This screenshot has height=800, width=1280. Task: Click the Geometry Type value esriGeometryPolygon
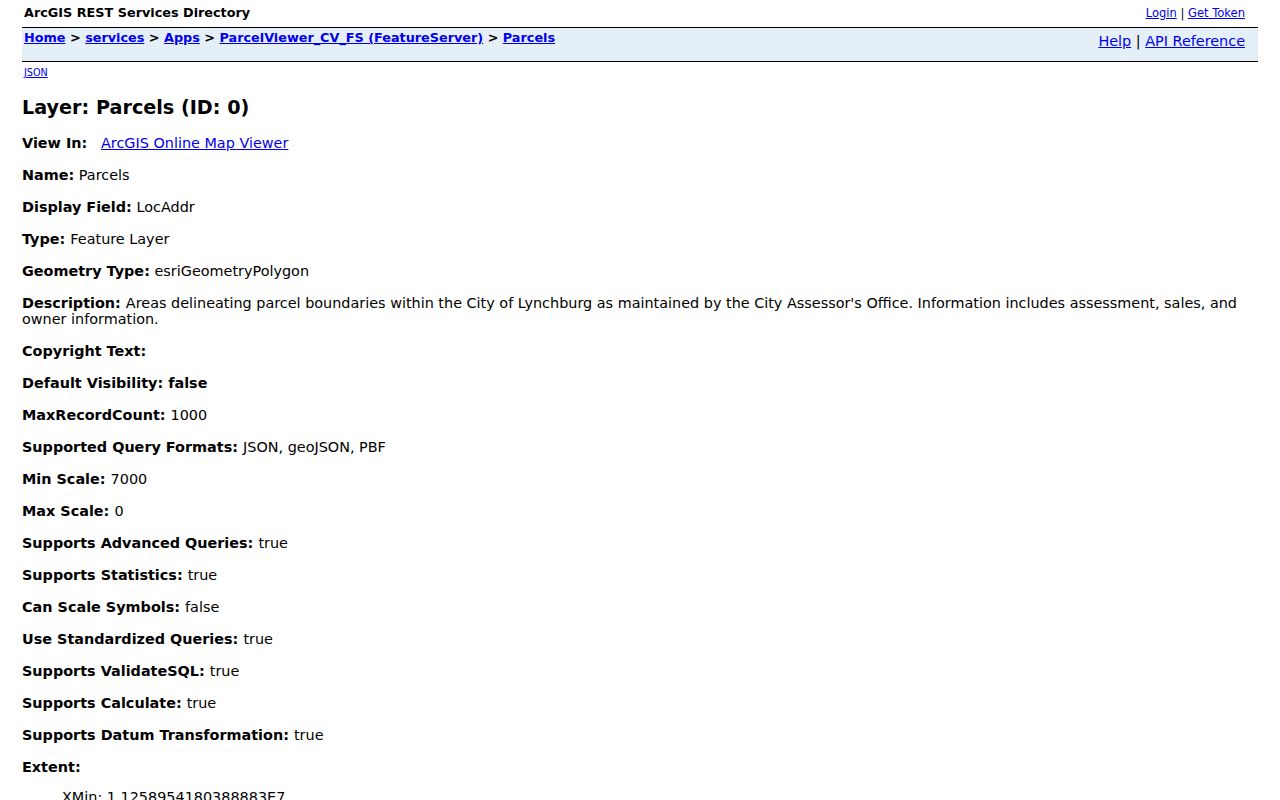[x=231, y=271]
